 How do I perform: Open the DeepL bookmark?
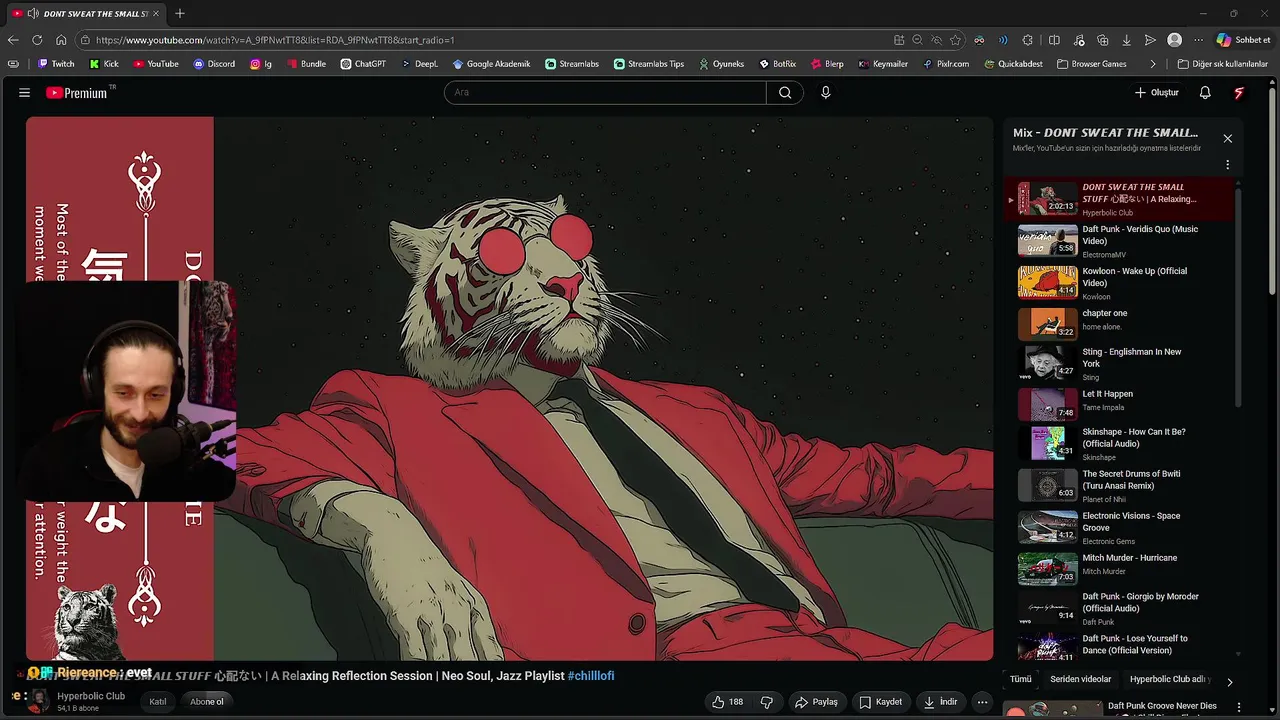click(419, 64)
